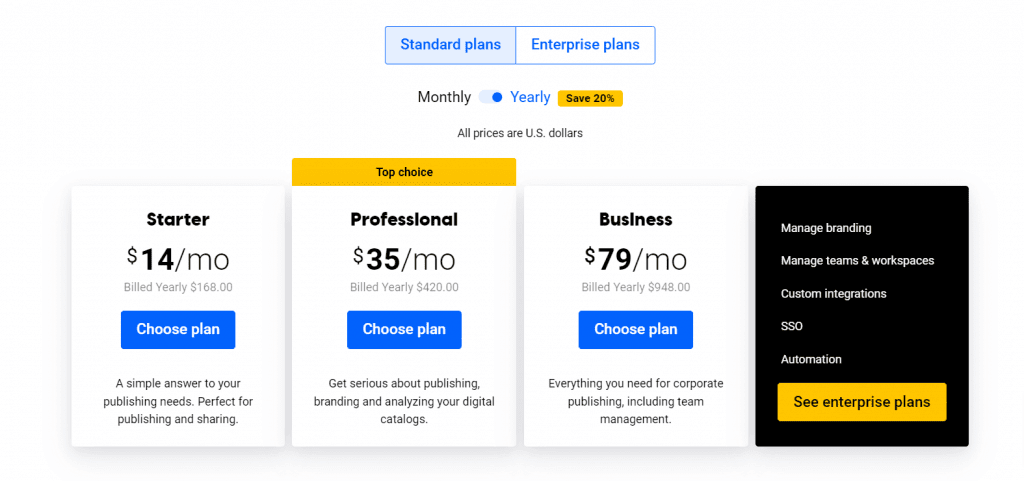Open the Enterprise plans tab
This screenshot has height=481, width=1024.
pos(585,45)
